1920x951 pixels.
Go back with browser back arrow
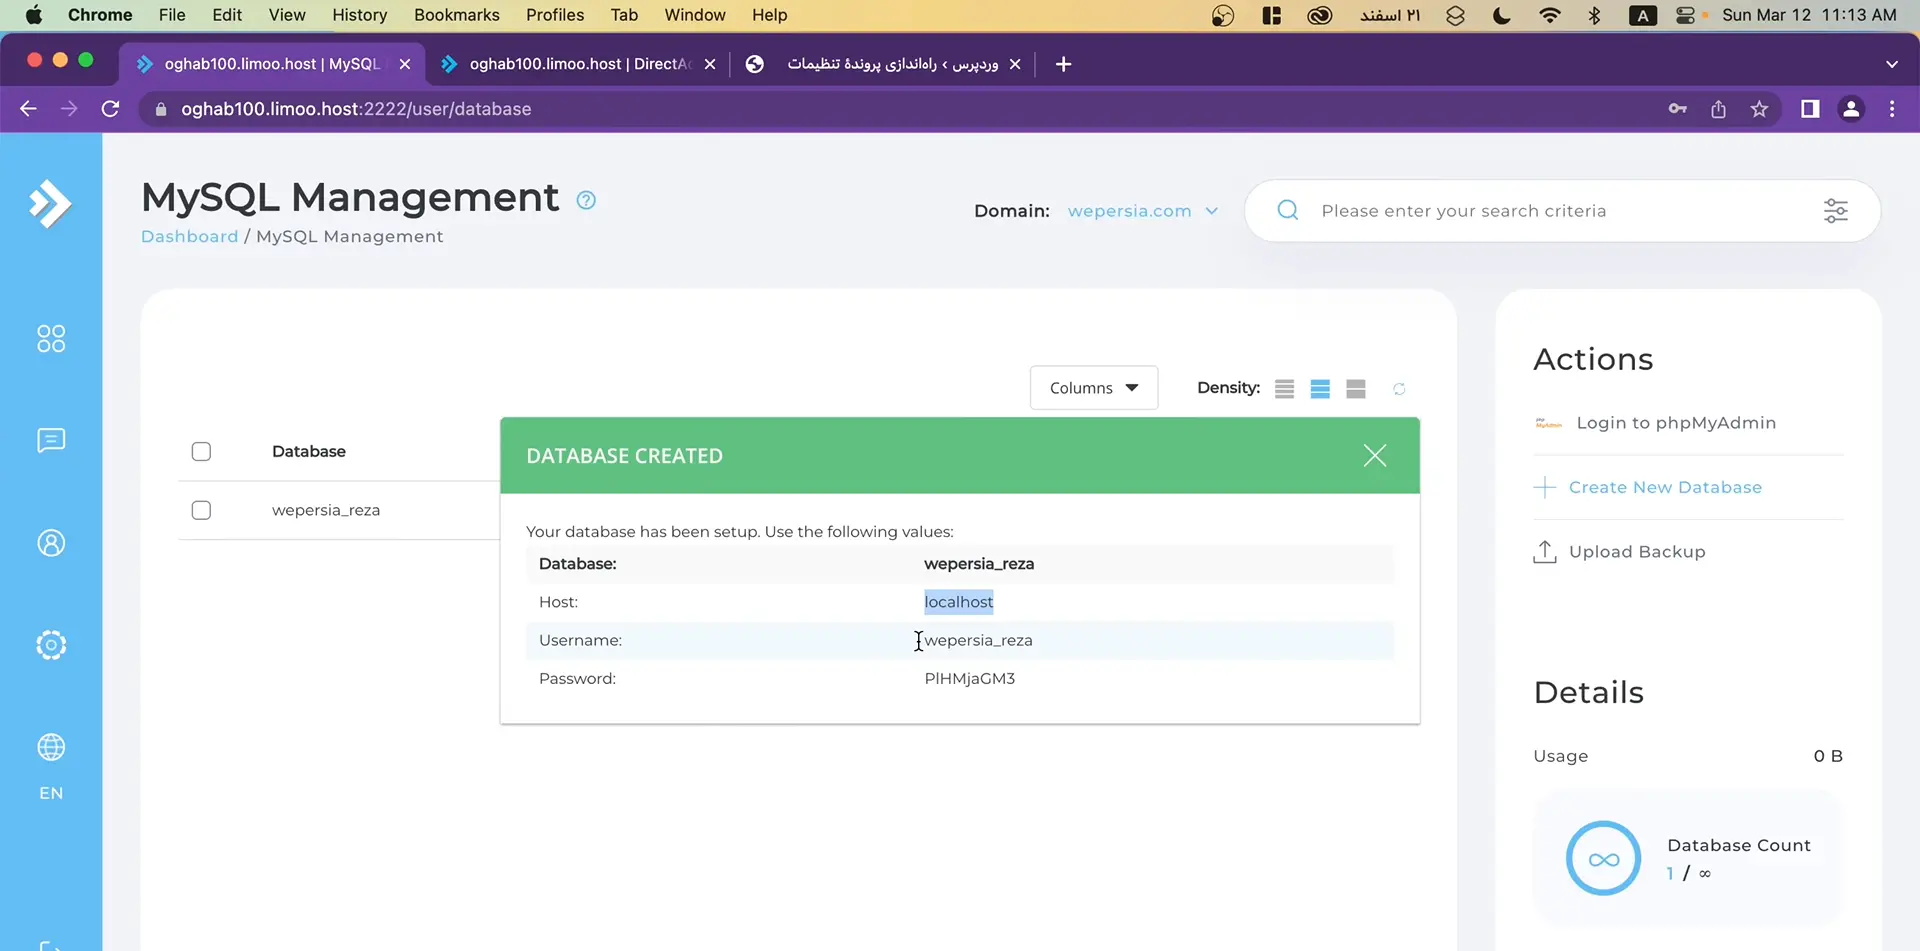point(28,109)
